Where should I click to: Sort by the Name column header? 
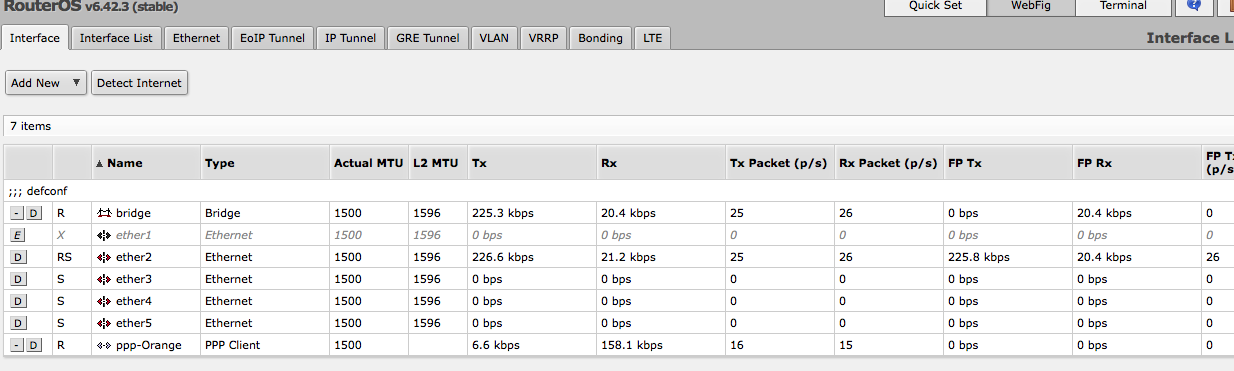[x=124, y=163]
